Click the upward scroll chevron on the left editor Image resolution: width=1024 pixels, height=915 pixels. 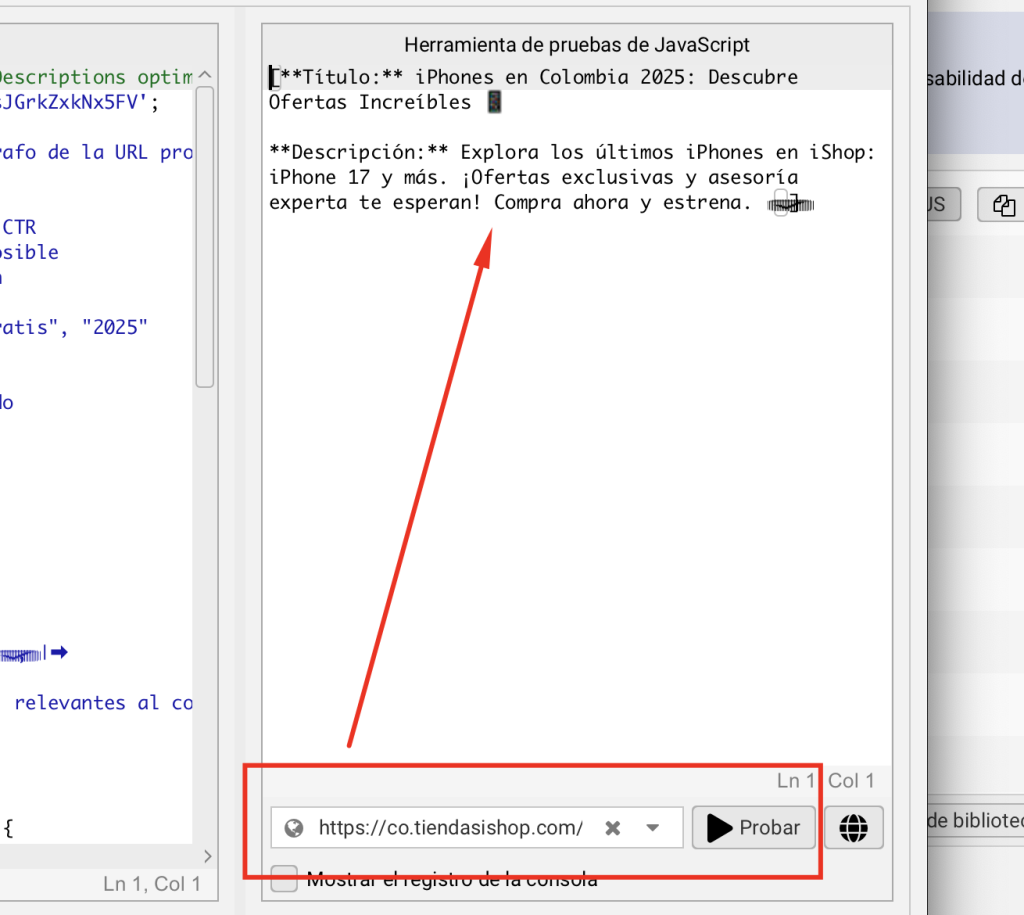[204, 74]
